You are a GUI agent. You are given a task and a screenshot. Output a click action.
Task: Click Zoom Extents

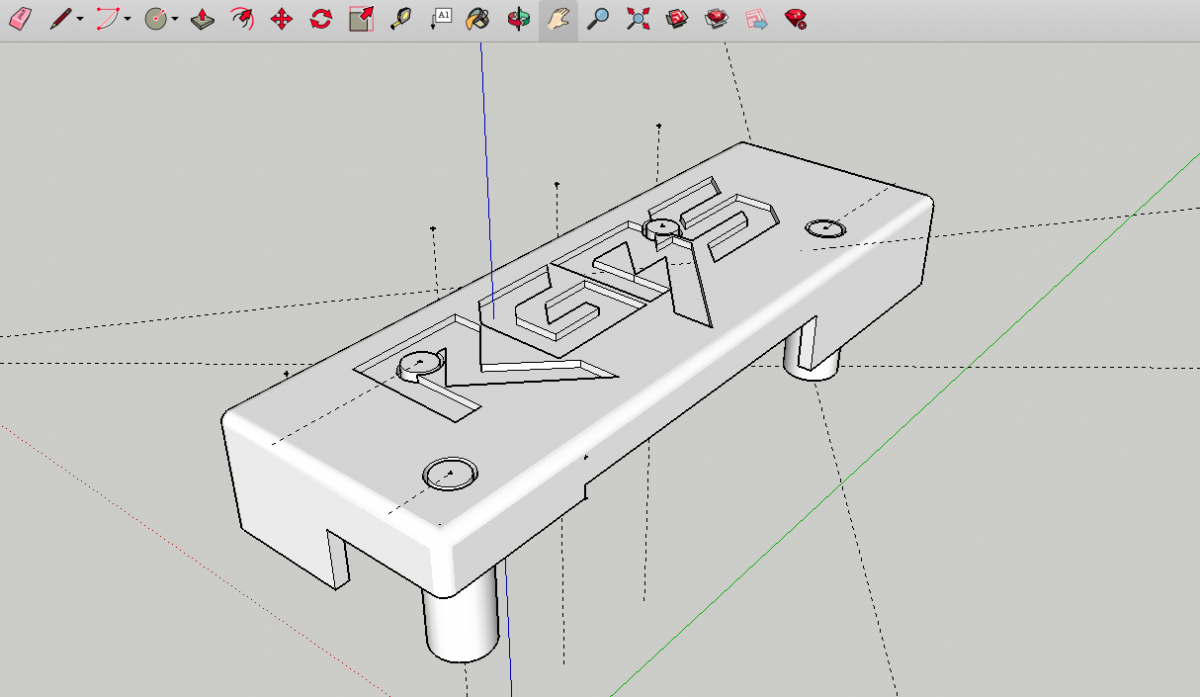tap(637, 18)
